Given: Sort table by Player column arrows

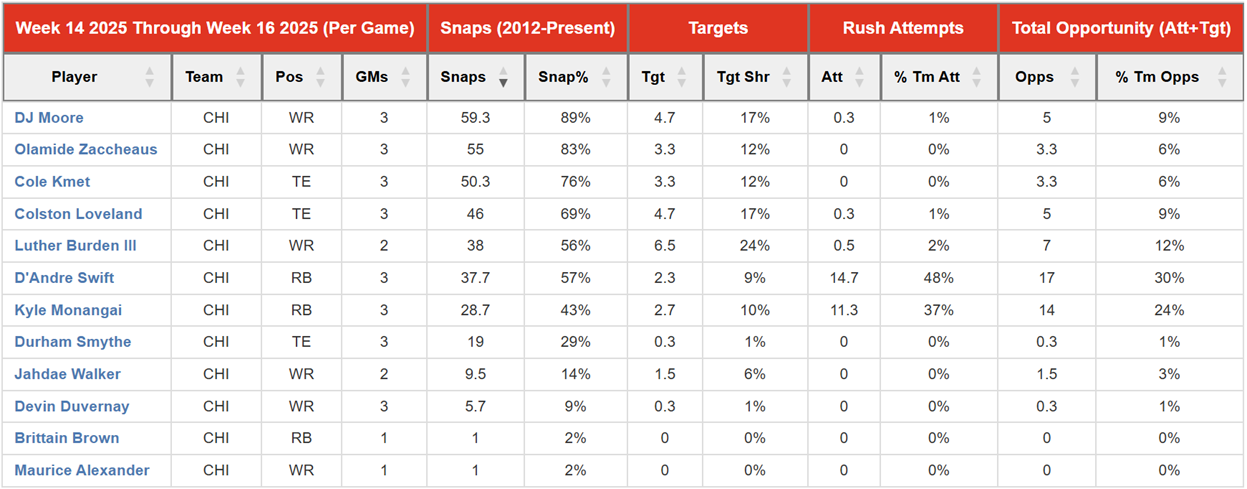Looking at the screenshot, I should pyautogui.click(x=150, y=77).
